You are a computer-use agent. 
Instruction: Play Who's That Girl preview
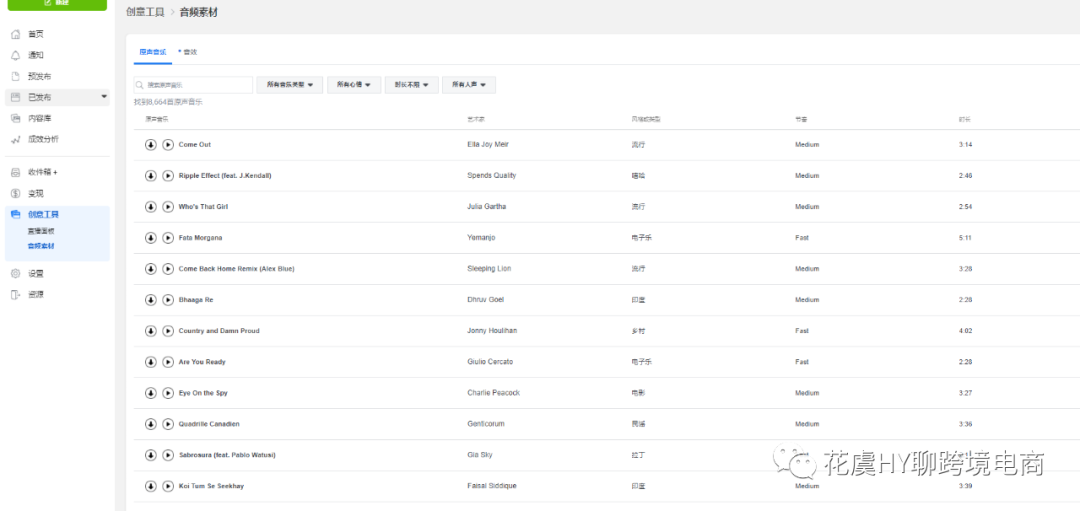click(168, 207)
